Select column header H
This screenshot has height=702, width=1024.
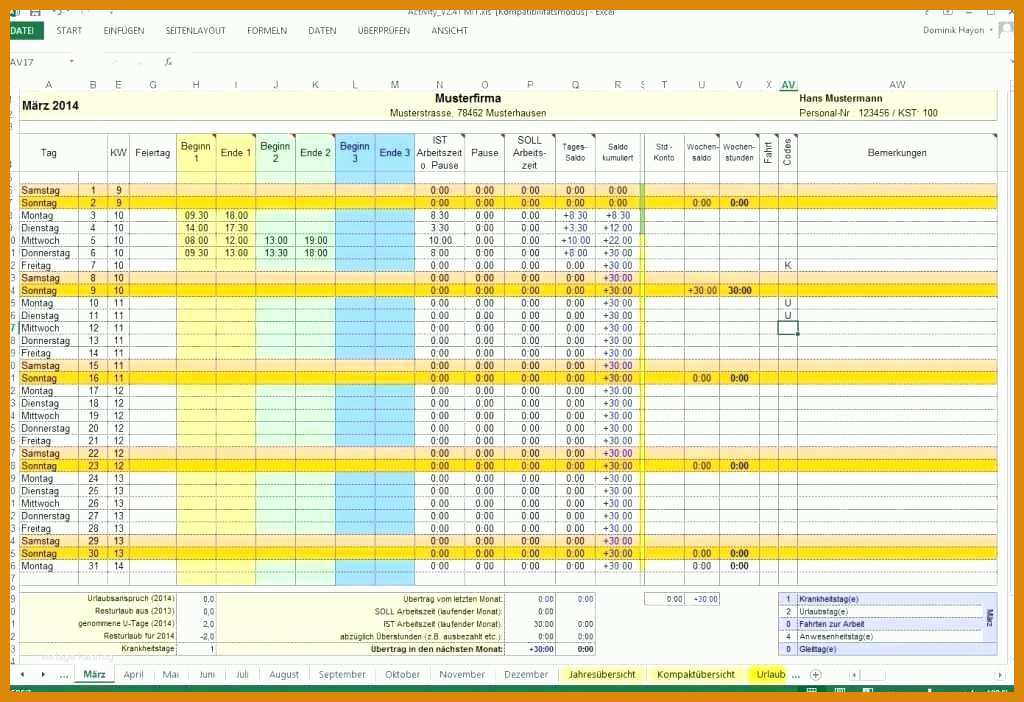[196, 85]
